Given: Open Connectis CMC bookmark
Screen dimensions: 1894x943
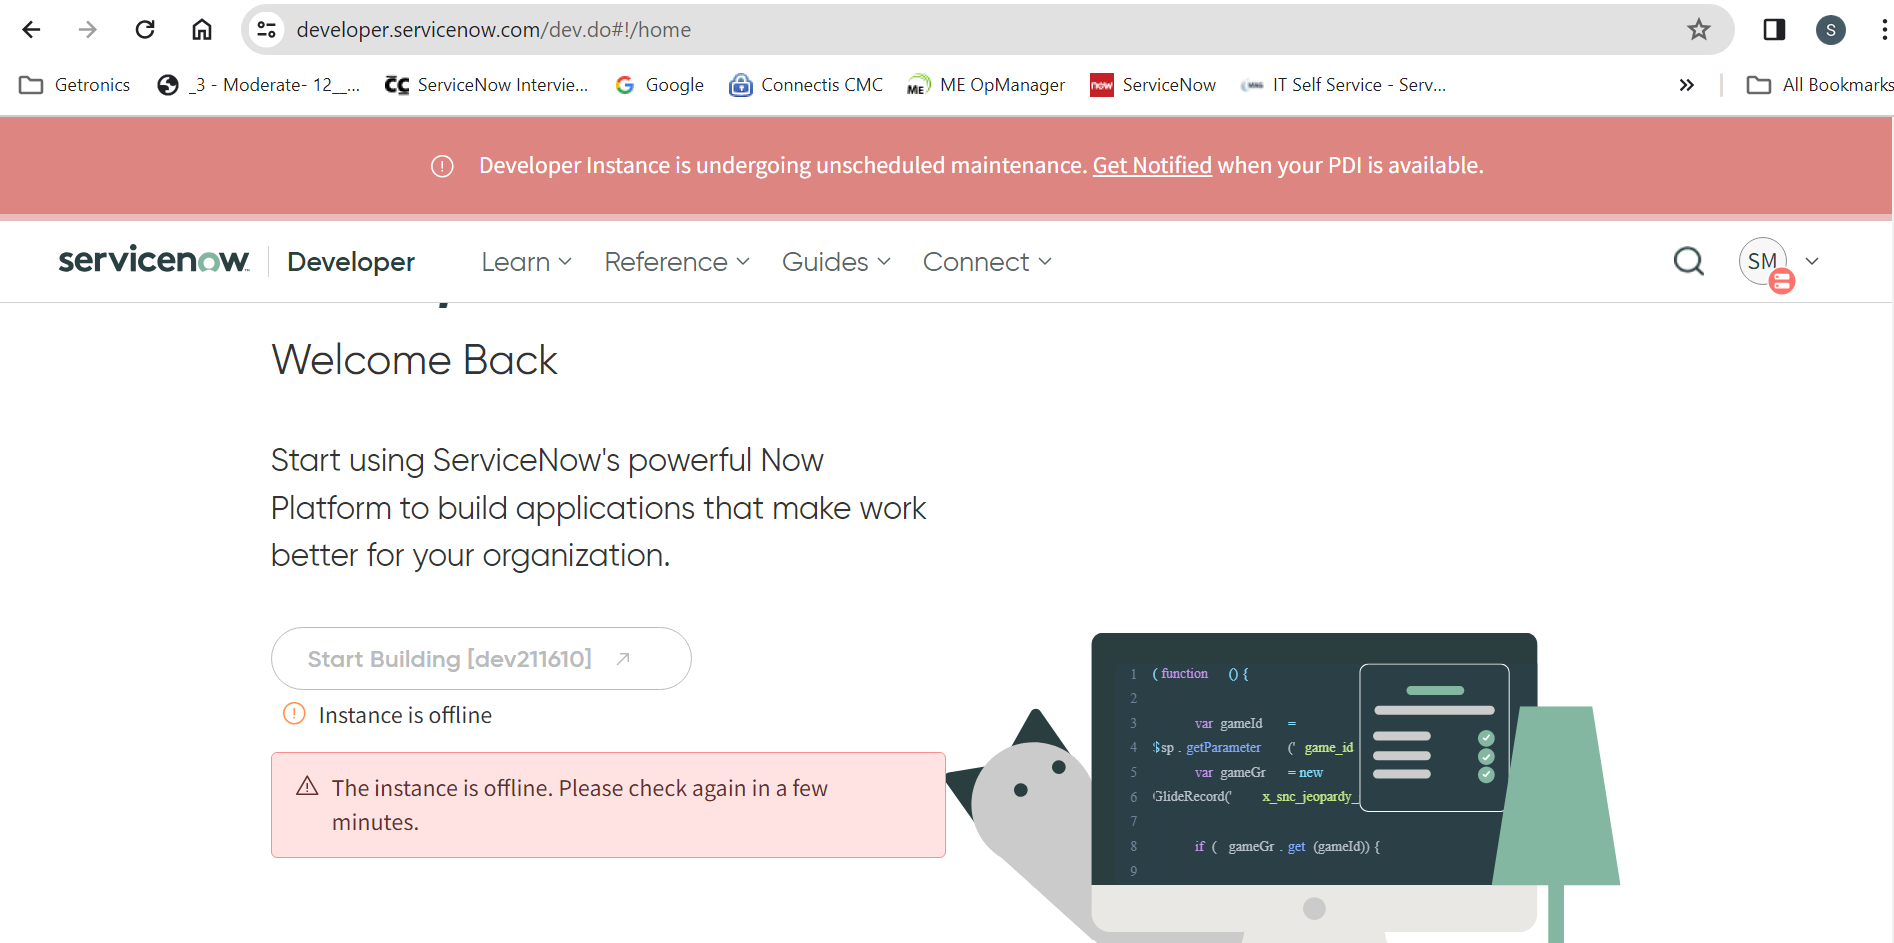Looking at the screenshot, I should pyautogui.click(x=806, y=85).
